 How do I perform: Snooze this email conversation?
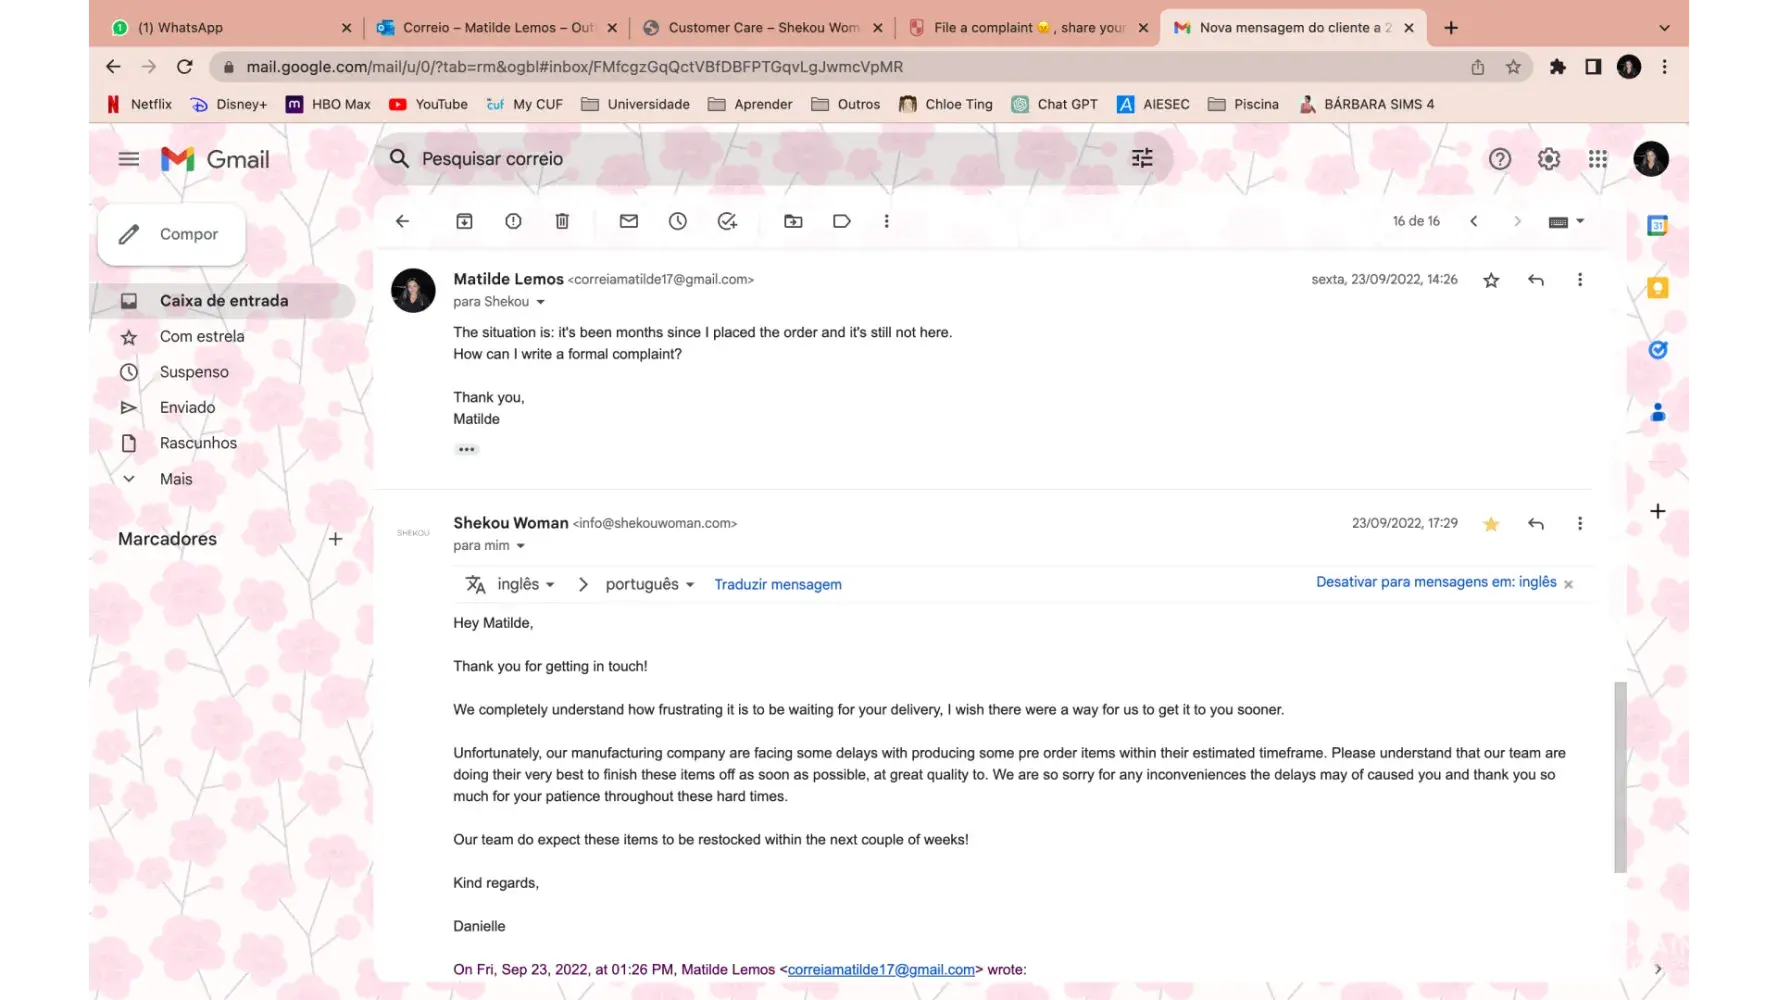[678, 221]
